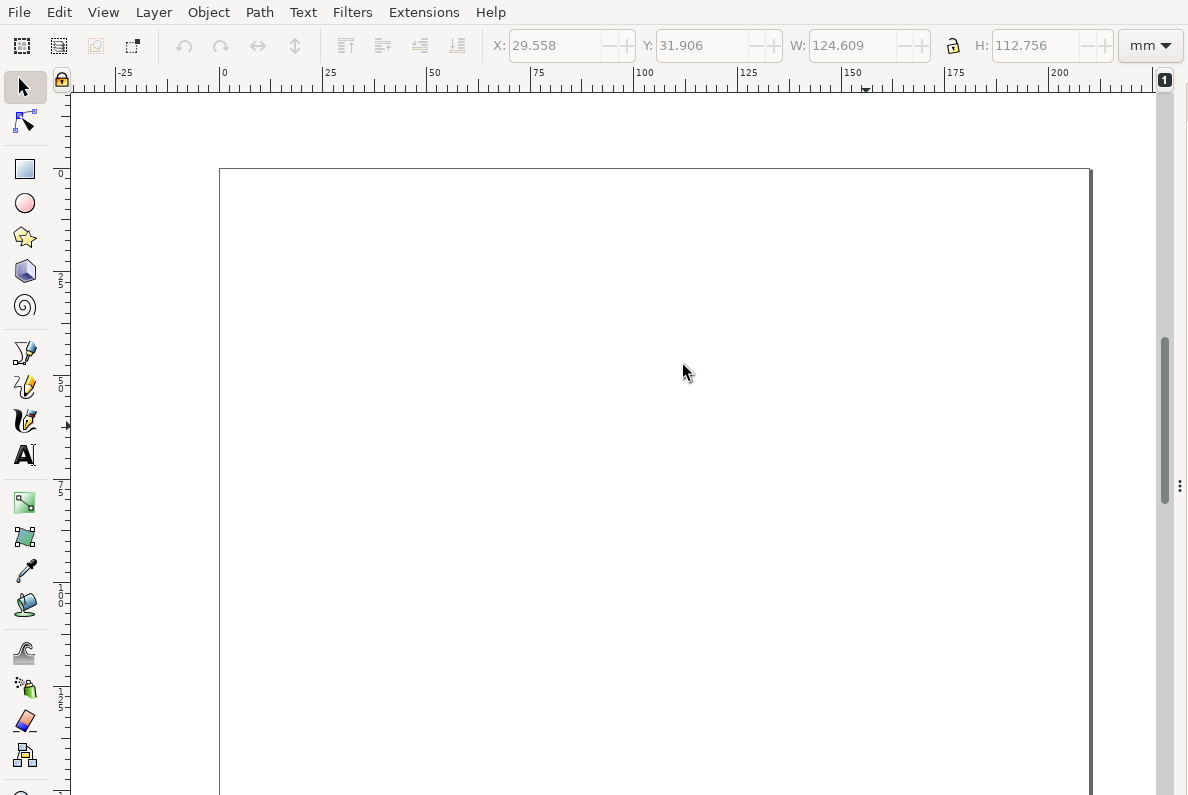This screenshot has height=795, width=1188.
Task: Click the W width input field
Action: click(853, 45)
